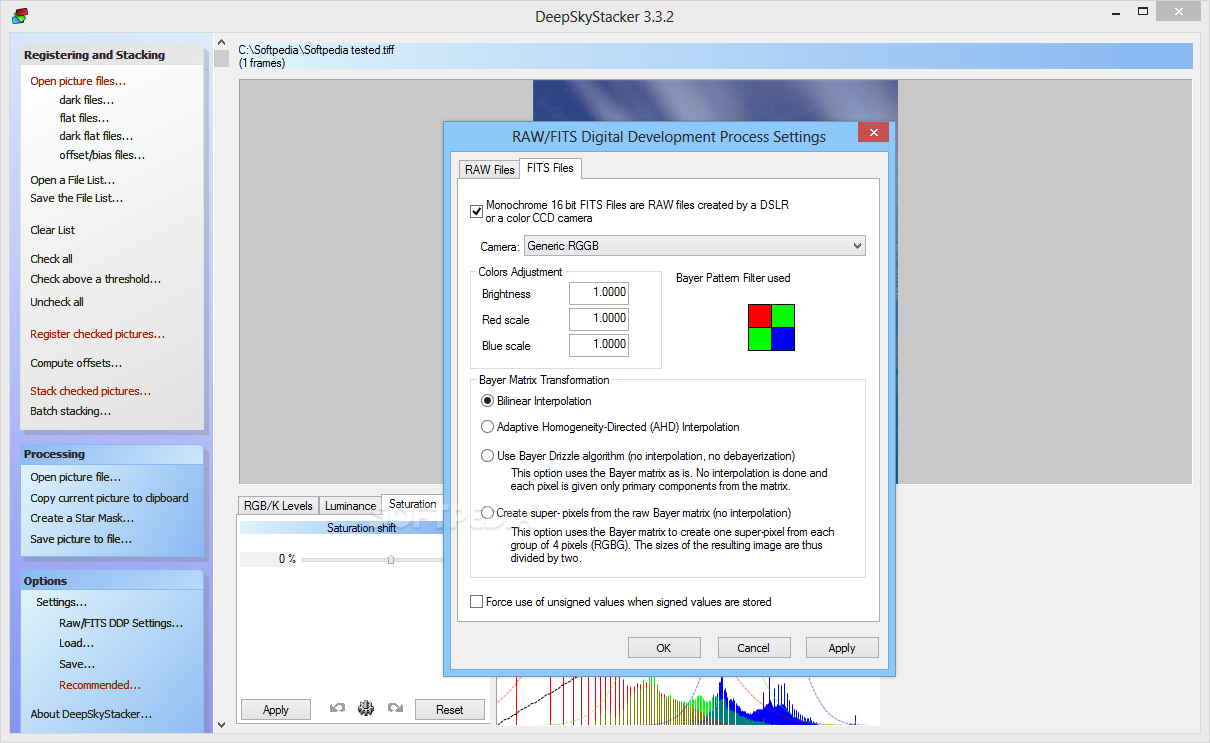The image size is (1210, 743).
Task: Click Apply in the DDP settings dialog
Action: [x=842, y=648]
